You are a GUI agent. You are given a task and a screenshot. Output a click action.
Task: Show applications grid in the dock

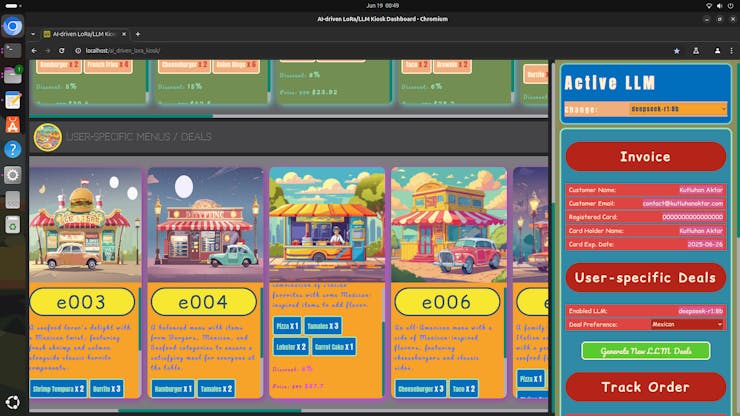click(13, 402)
